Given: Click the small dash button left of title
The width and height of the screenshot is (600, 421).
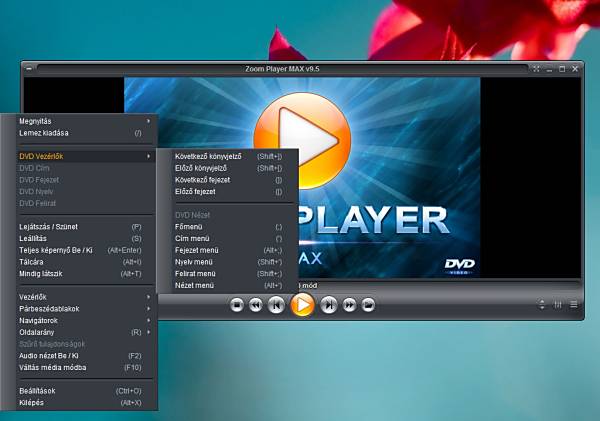Looking at the screenshot, I should click(29, 69).
